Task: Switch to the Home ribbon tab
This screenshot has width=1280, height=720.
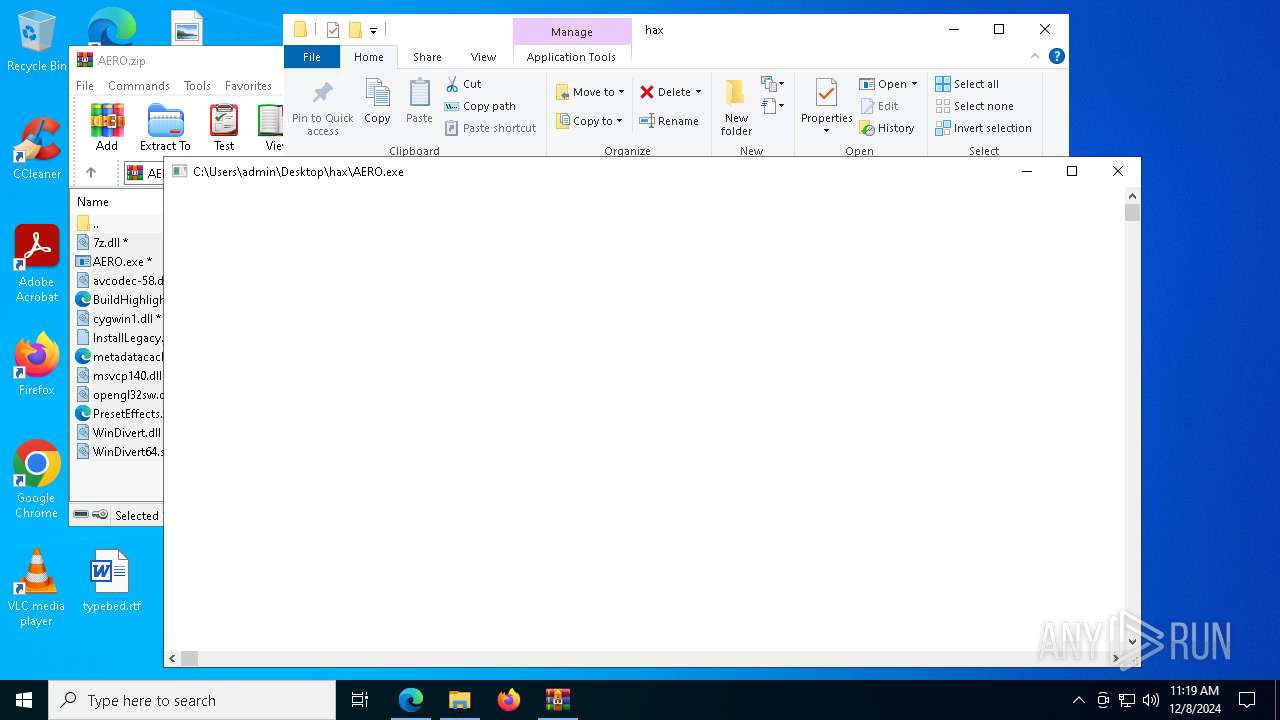Action: [x=368, y=57]
